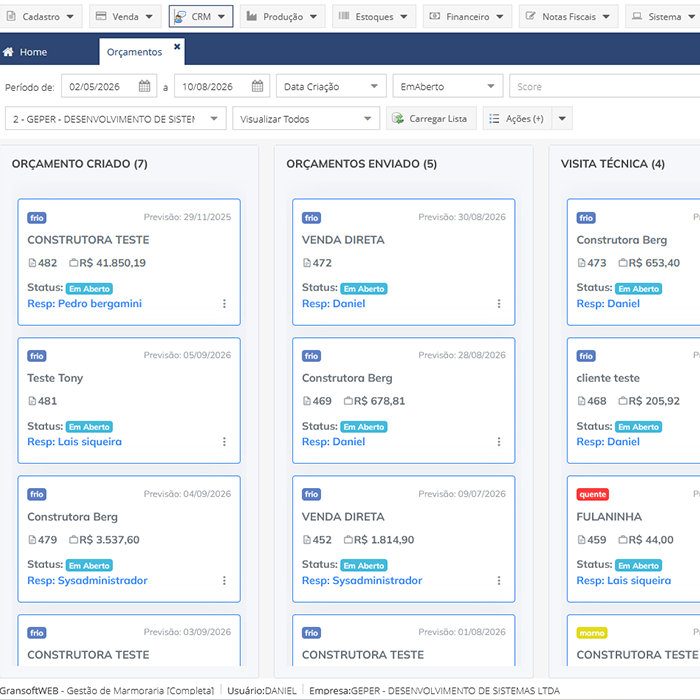Open the Notas Fiscais menu
The width and height of the screenshot is (700, 700).
click(568, 17)
